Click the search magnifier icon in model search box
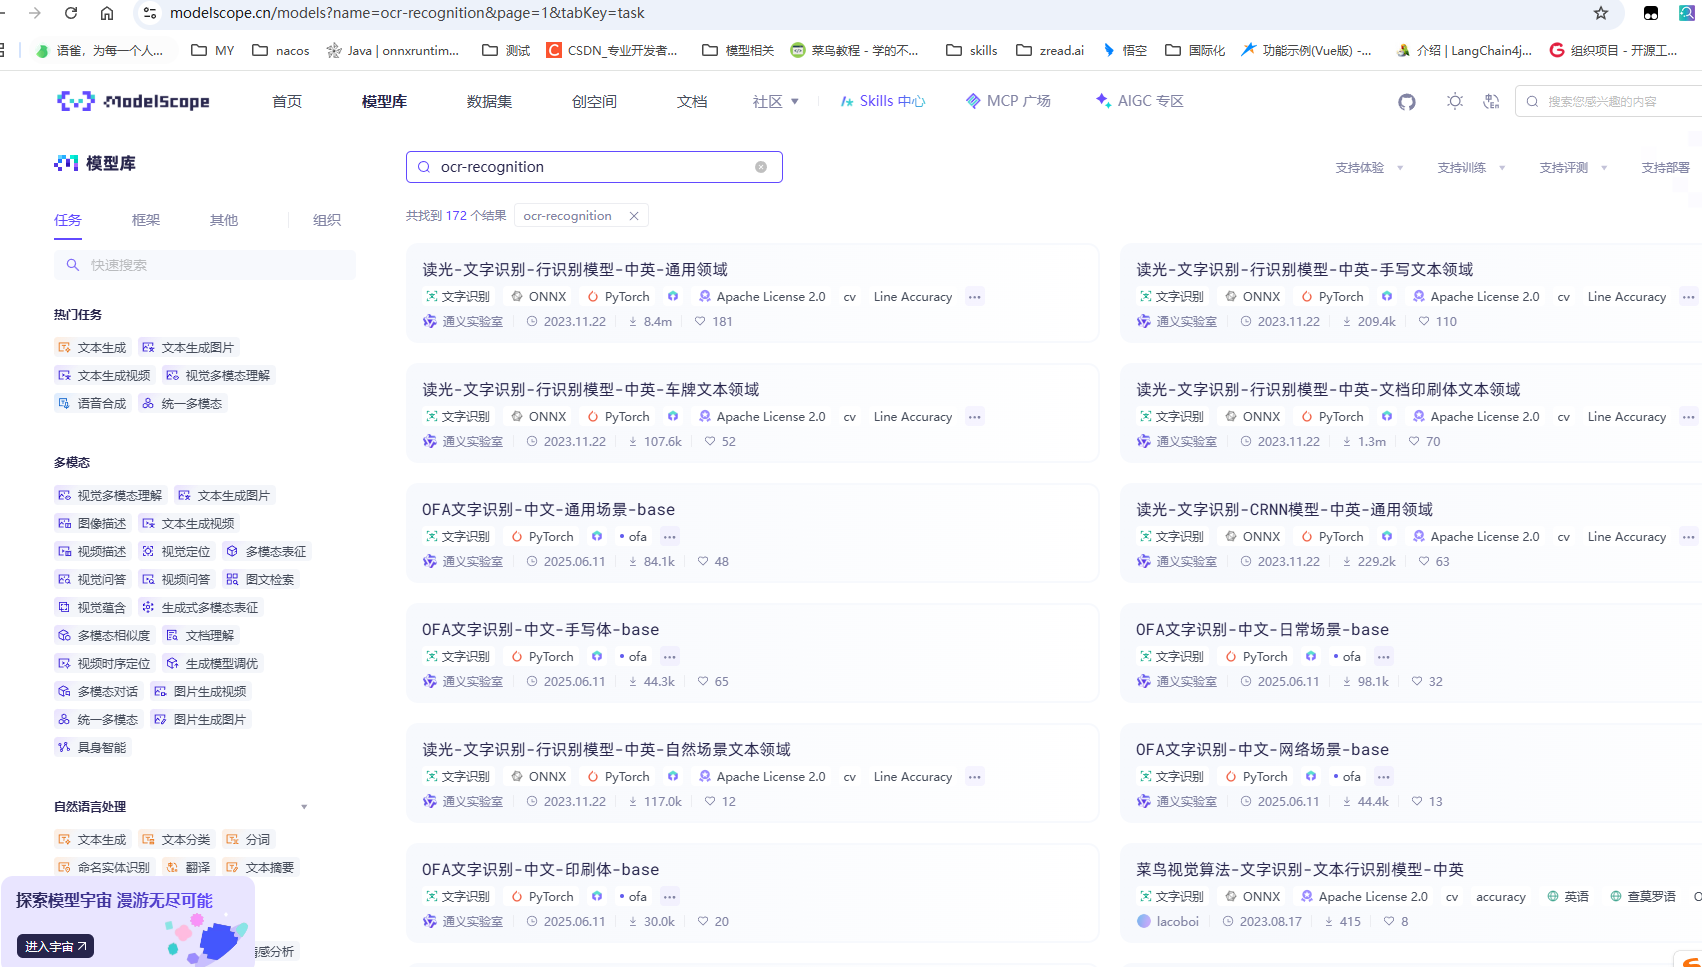This screenshot has height=967, width=1702. (424, 167)
